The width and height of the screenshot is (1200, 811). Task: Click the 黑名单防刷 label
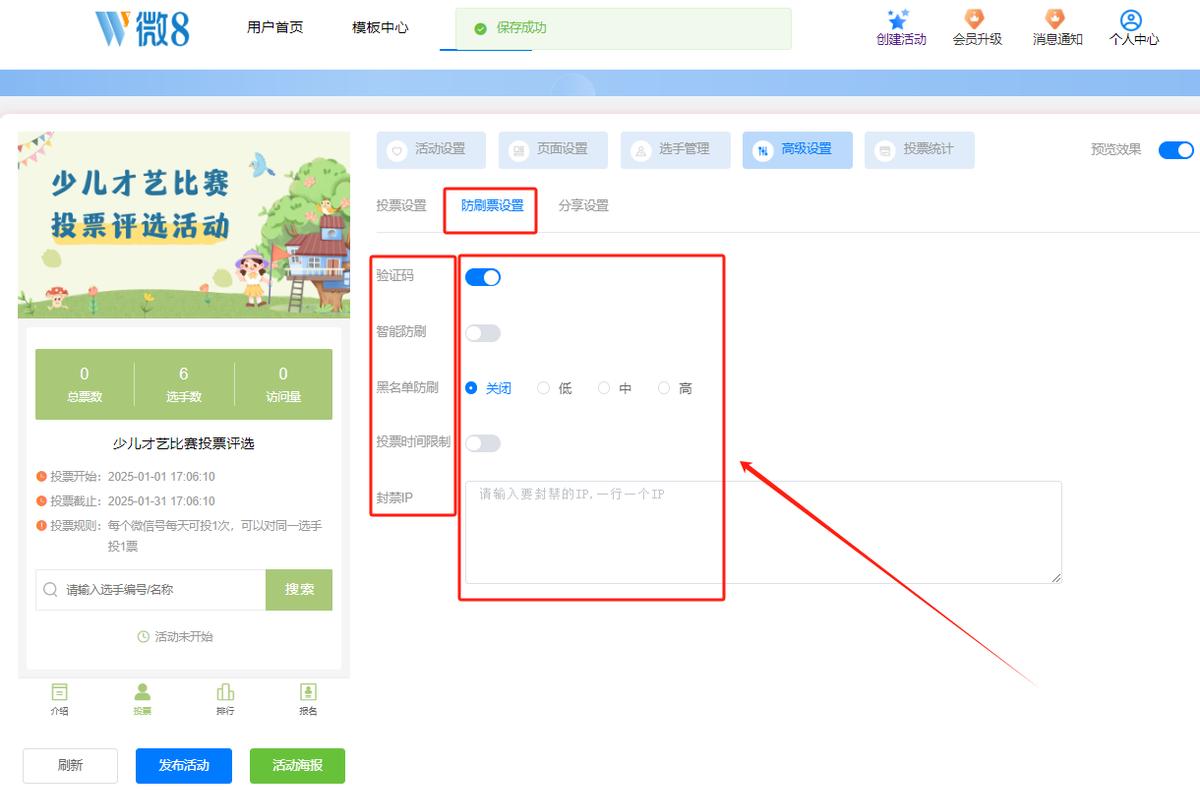[x=407, y=387]
